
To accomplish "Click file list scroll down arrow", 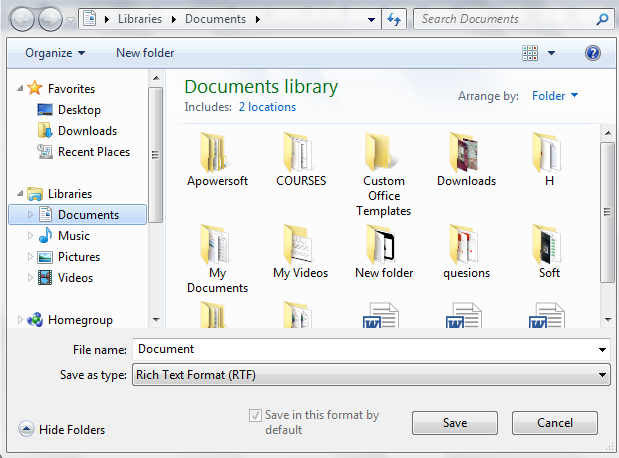I will (x=608, y=319).
